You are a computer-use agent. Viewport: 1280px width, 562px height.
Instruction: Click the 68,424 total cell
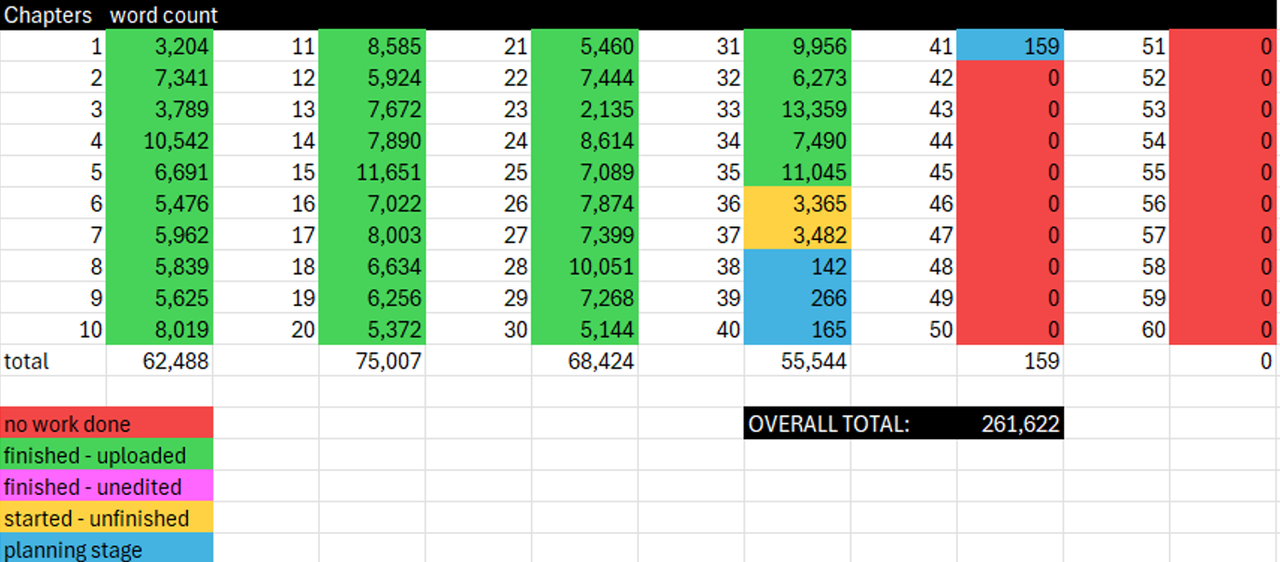click(x=585, y=361)
